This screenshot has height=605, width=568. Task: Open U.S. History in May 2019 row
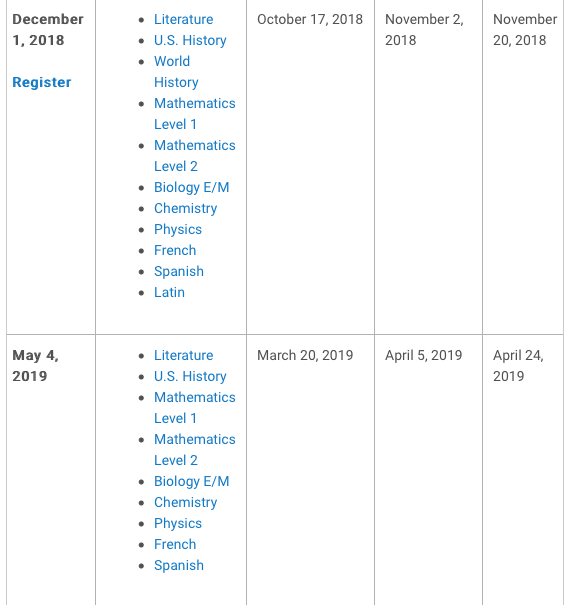[x=190, y=376]
